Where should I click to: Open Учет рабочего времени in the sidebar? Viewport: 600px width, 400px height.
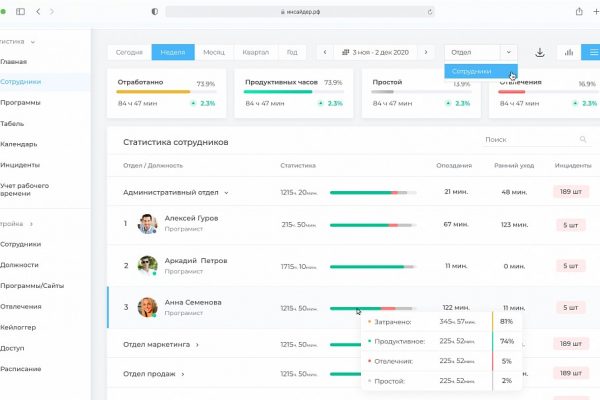[24, 189]
